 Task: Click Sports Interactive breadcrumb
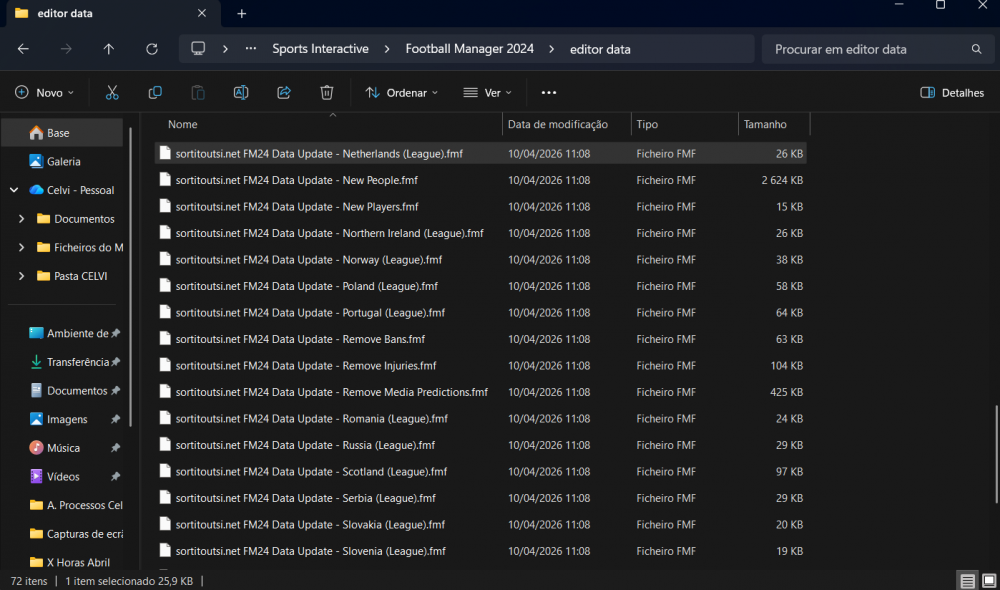[320, 49]
